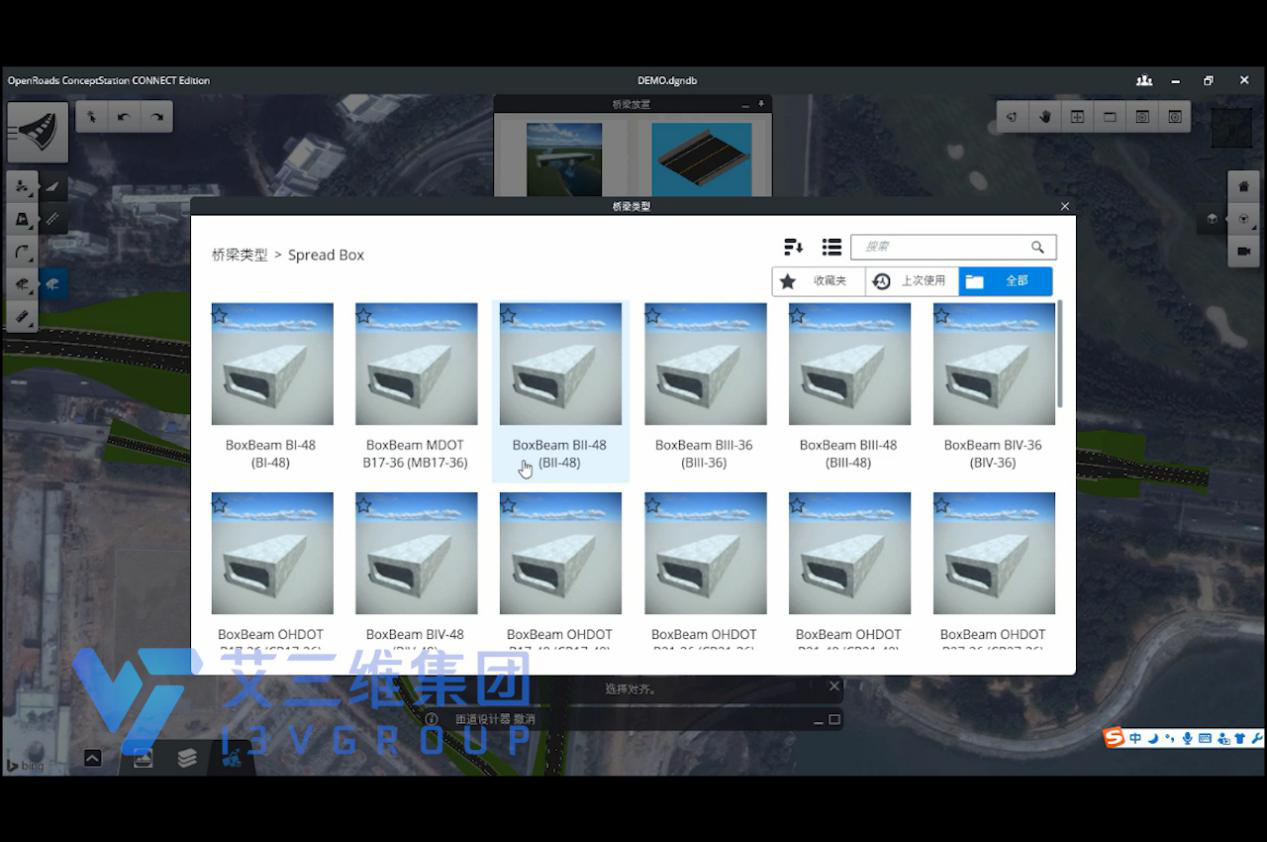
Task: Close the 选择对齐 prompt bar
Action: [x=835, y=686]
